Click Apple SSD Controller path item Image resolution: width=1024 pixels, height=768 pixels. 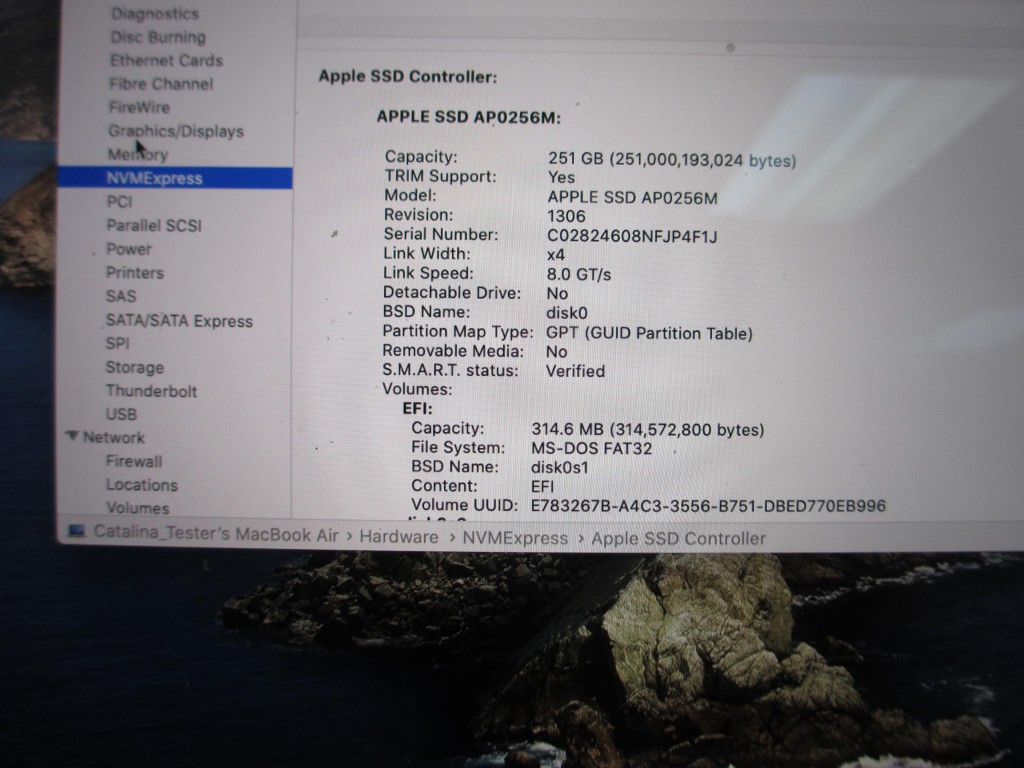click(x=679, y=539)
